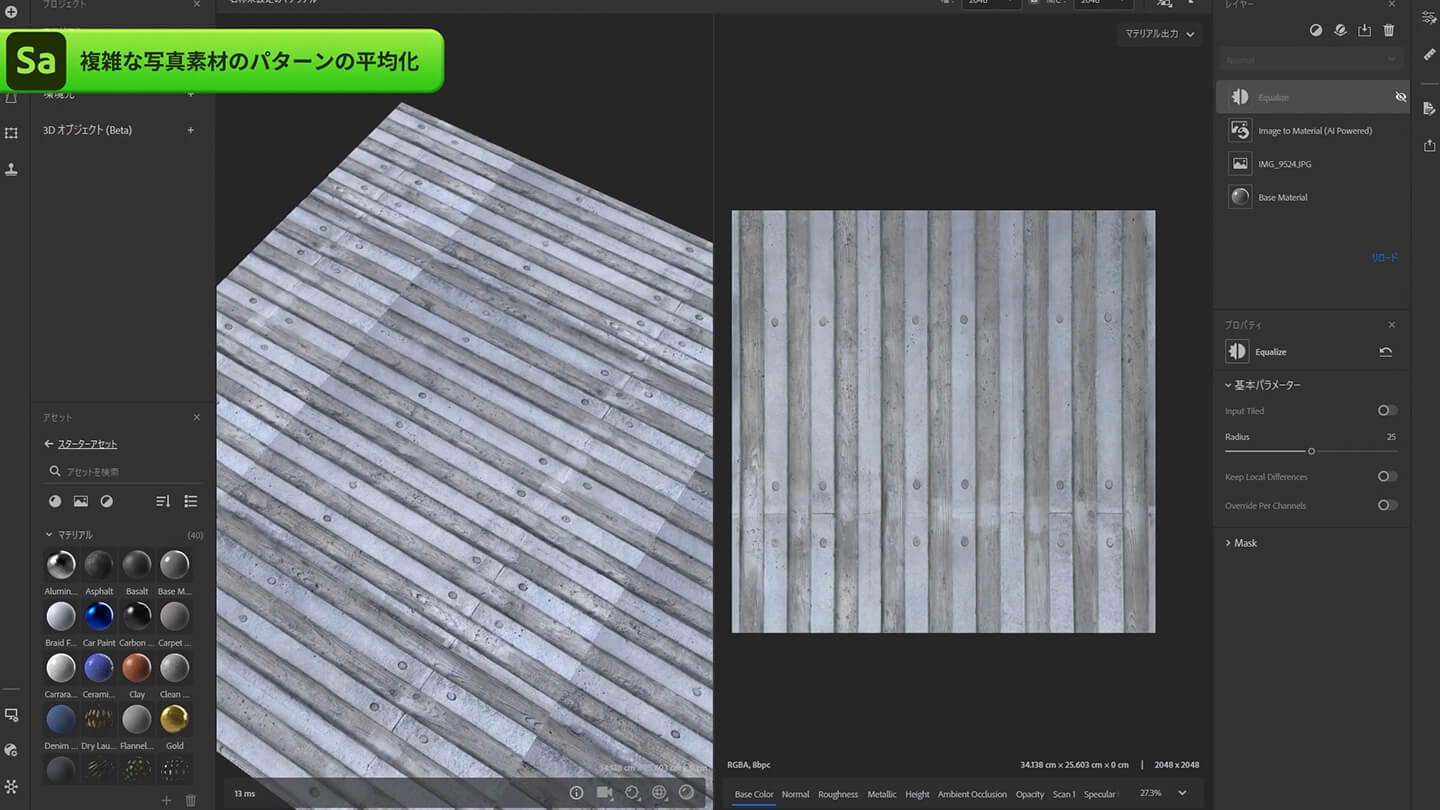The height and width of the screenshot is (810, 1440).
Task: Select the crop frame tool on left sidebar
Action: click(12, 132)
